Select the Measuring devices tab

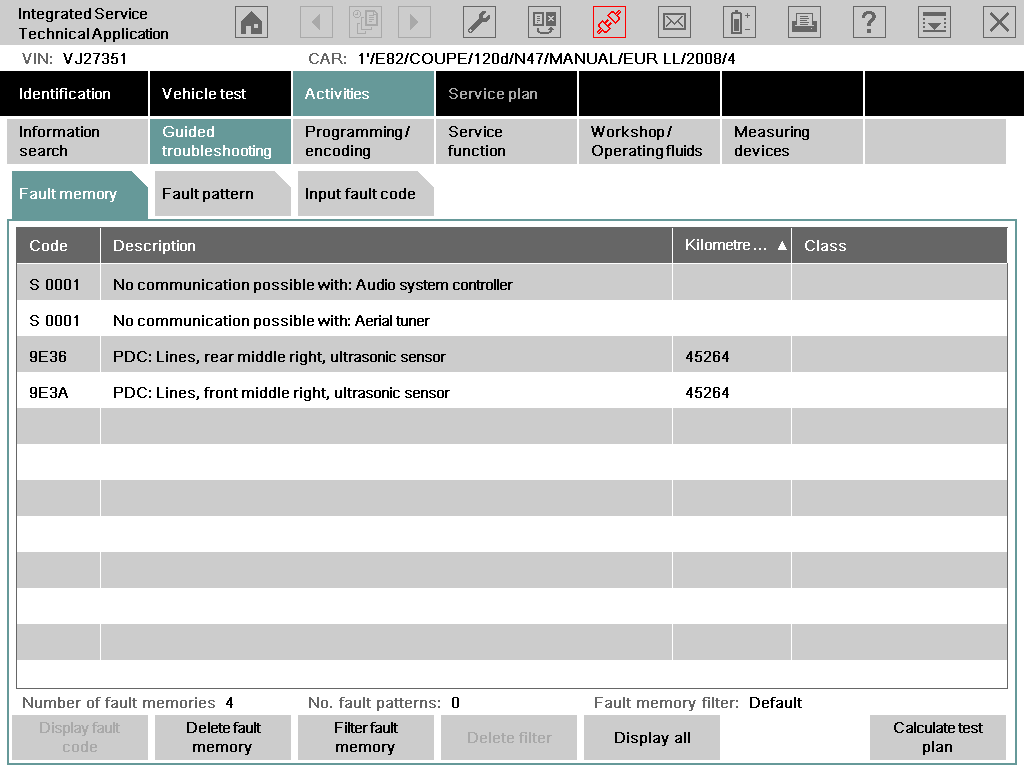791,141
